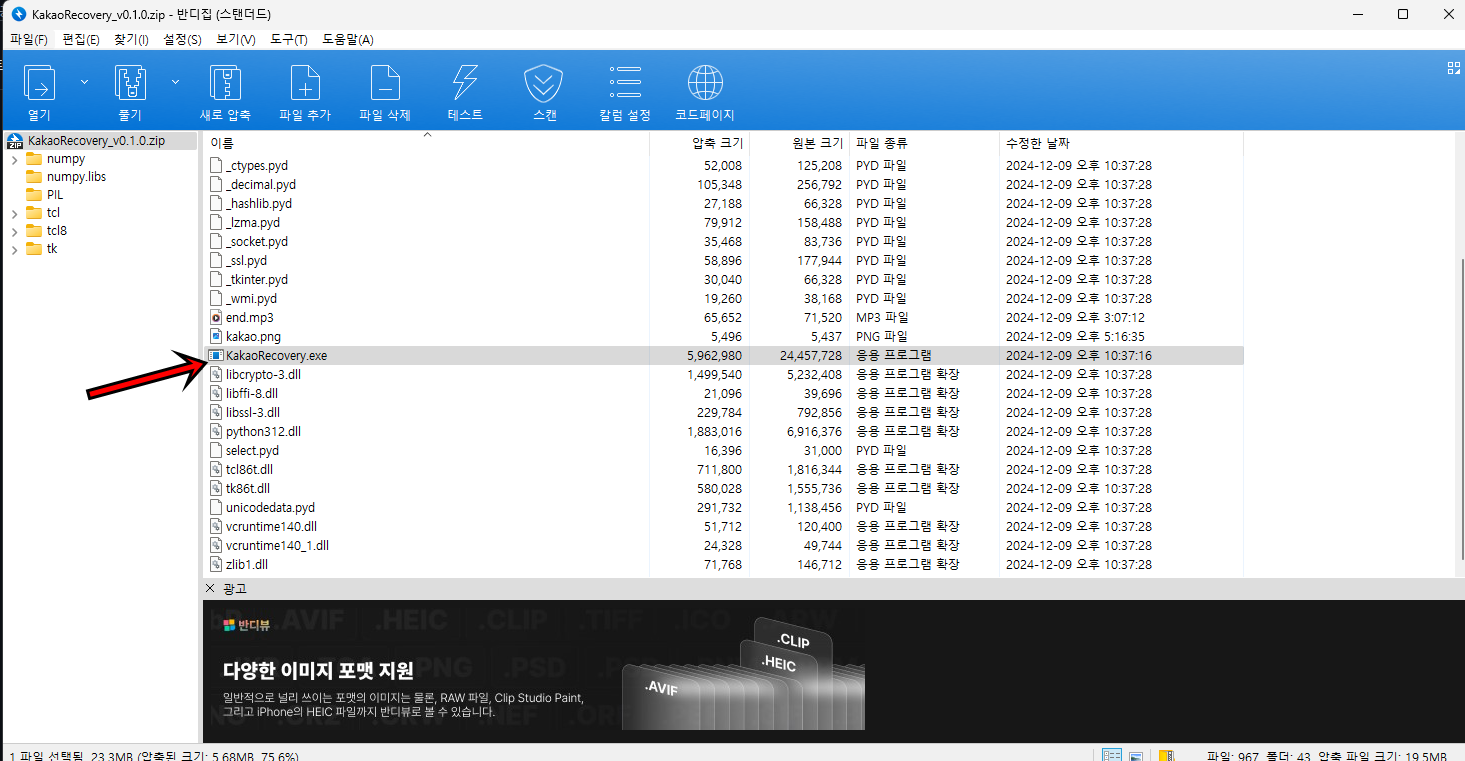Open the 보기(V) menu

235,40
